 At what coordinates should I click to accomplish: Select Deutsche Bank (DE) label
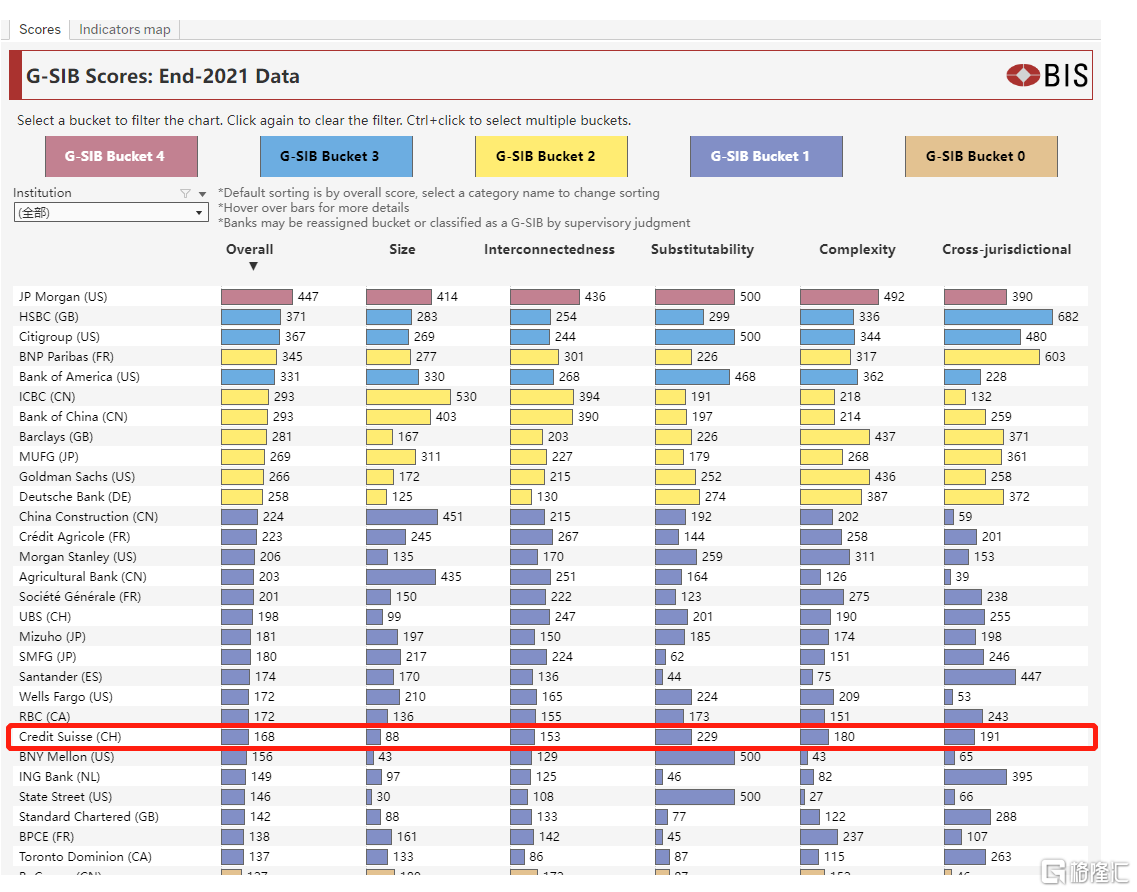75,497
